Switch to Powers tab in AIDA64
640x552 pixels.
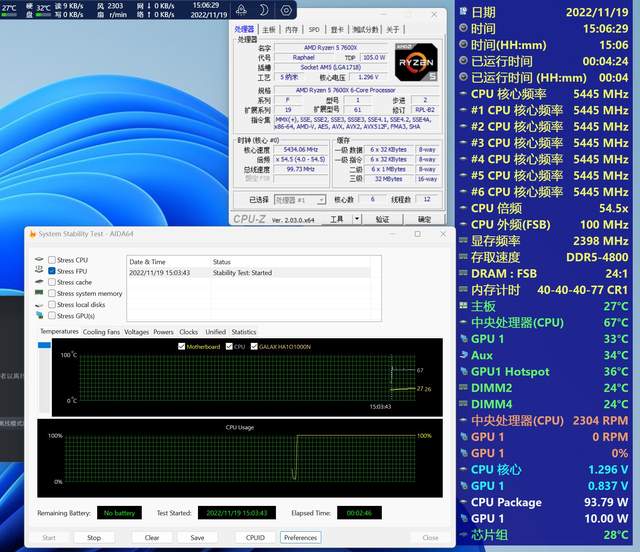163,332
